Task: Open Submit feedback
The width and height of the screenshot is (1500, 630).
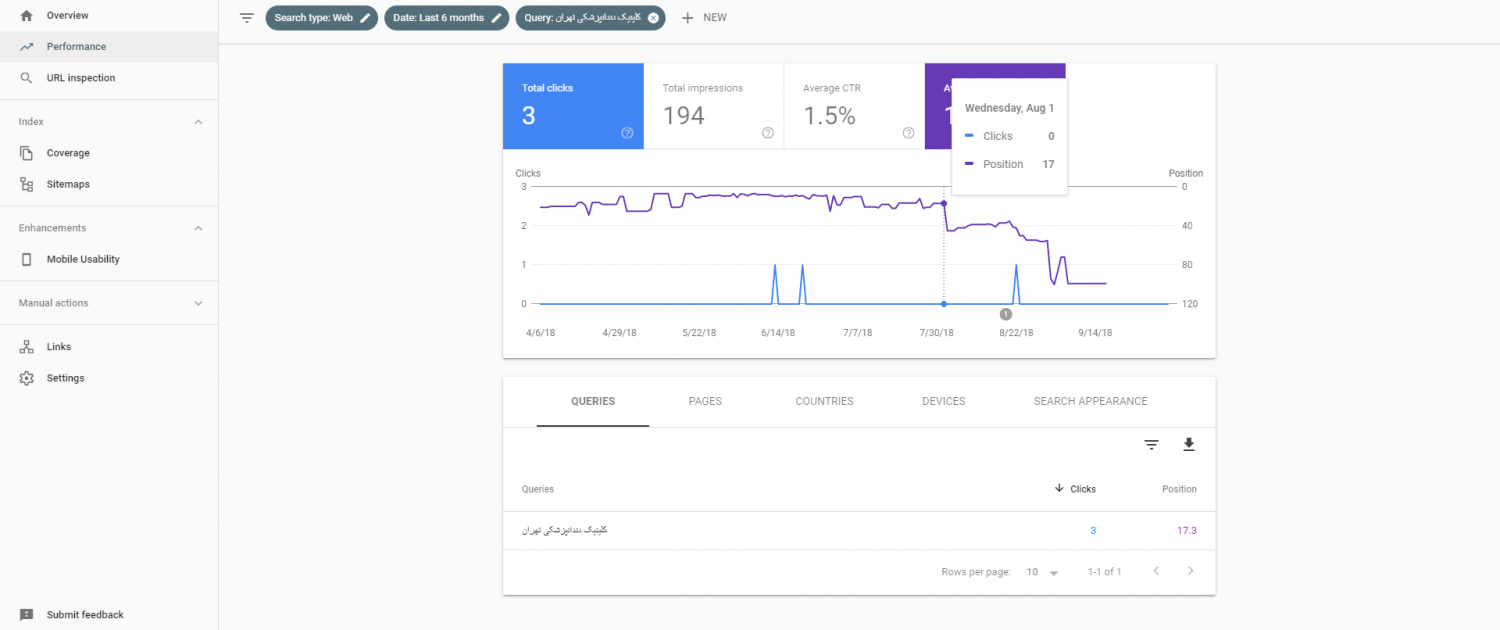Action: click(x=85, y=615)
